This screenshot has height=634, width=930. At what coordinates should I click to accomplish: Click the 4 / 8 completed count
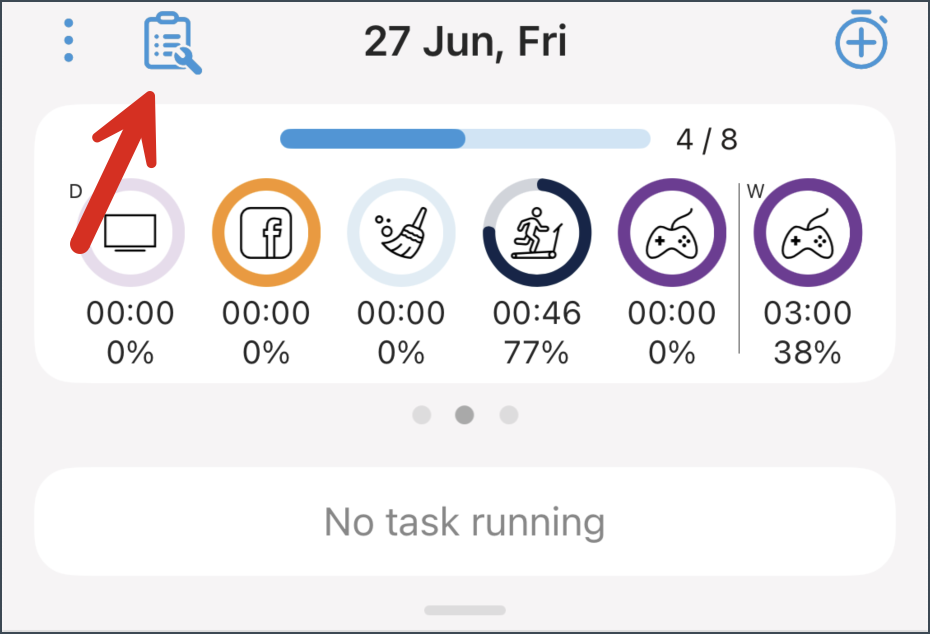707,140
